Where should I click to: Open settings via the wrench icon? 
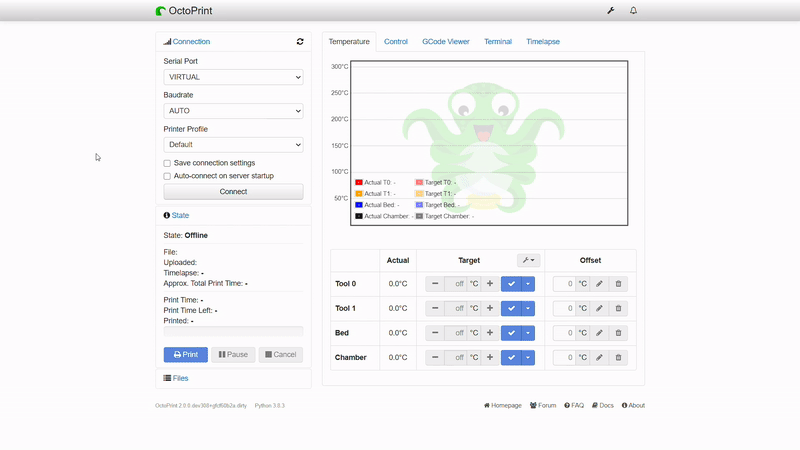pos(611,11)
